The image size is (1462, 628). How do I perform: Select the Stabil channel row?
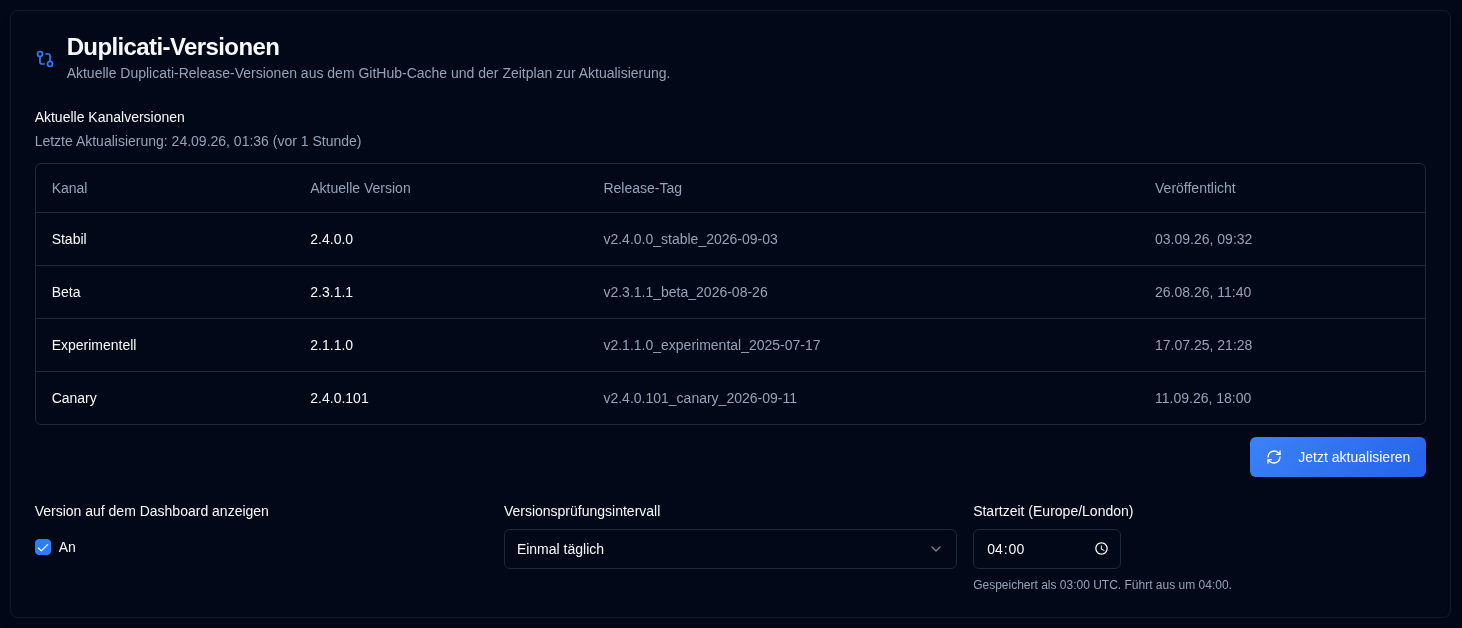pyautogui.click(x=730, y=239)
